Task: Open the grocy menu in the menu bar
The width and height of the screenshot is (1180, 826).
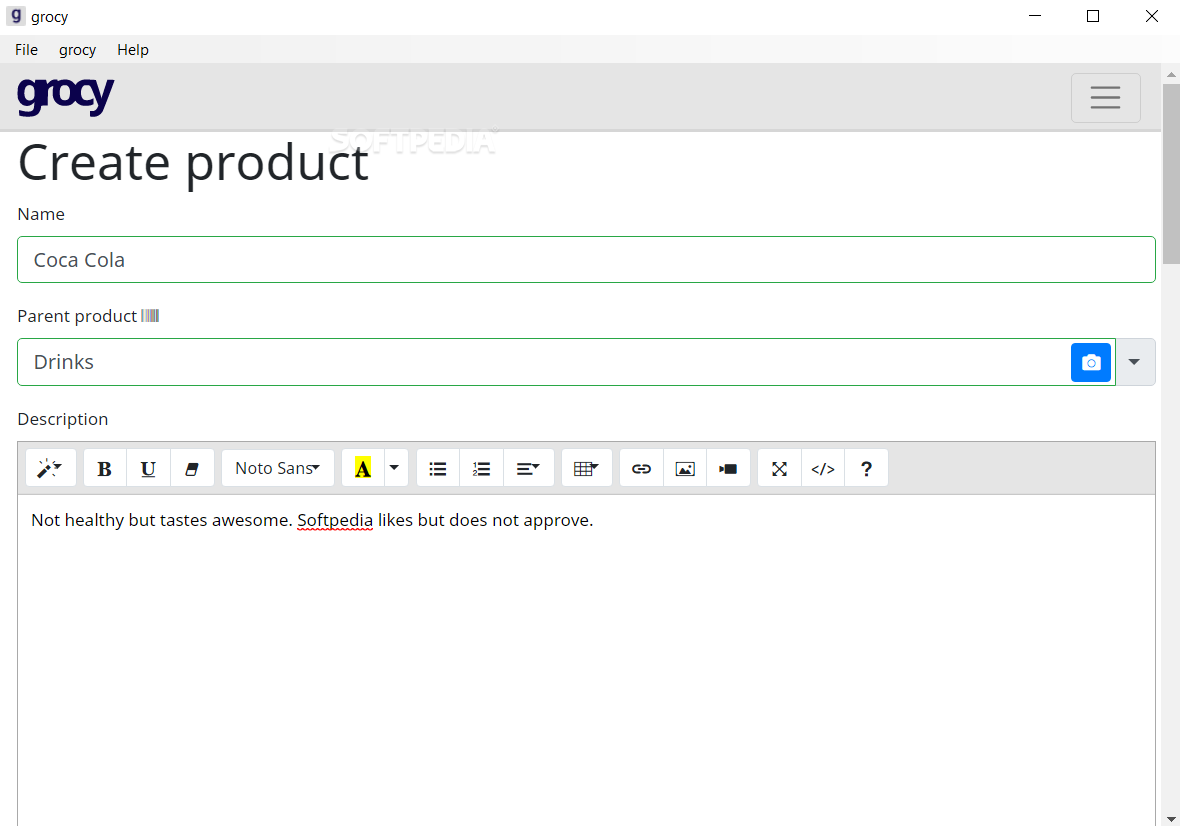Action: [78, 50]
